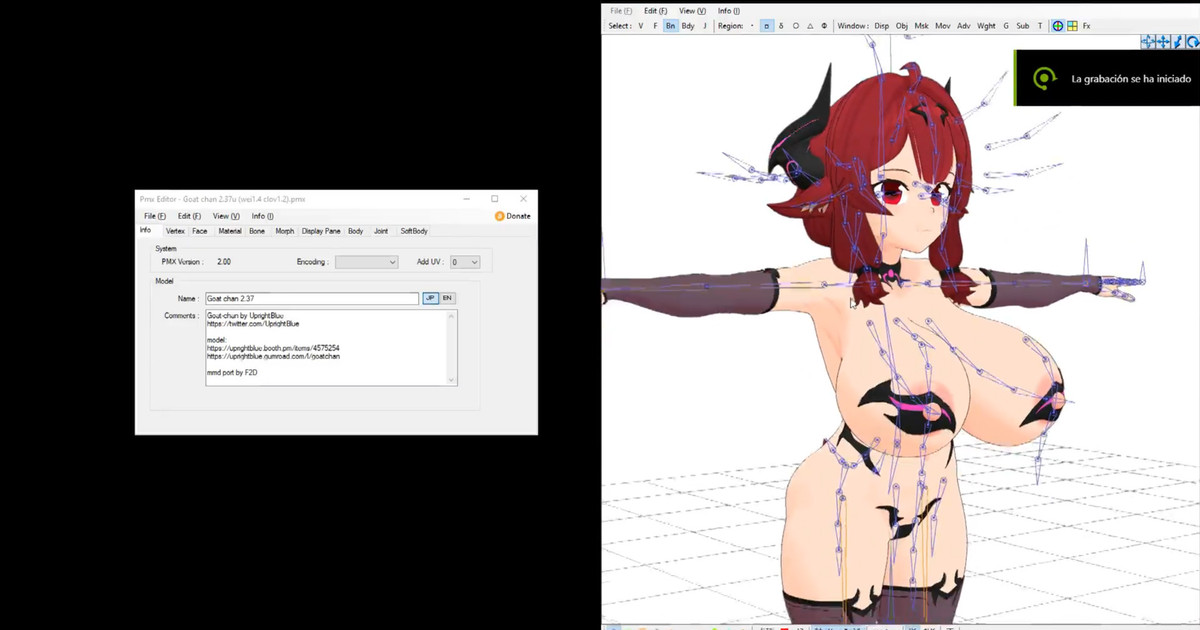Toggle the EN language button
The image size is (1200, 630).
point(447,298)
